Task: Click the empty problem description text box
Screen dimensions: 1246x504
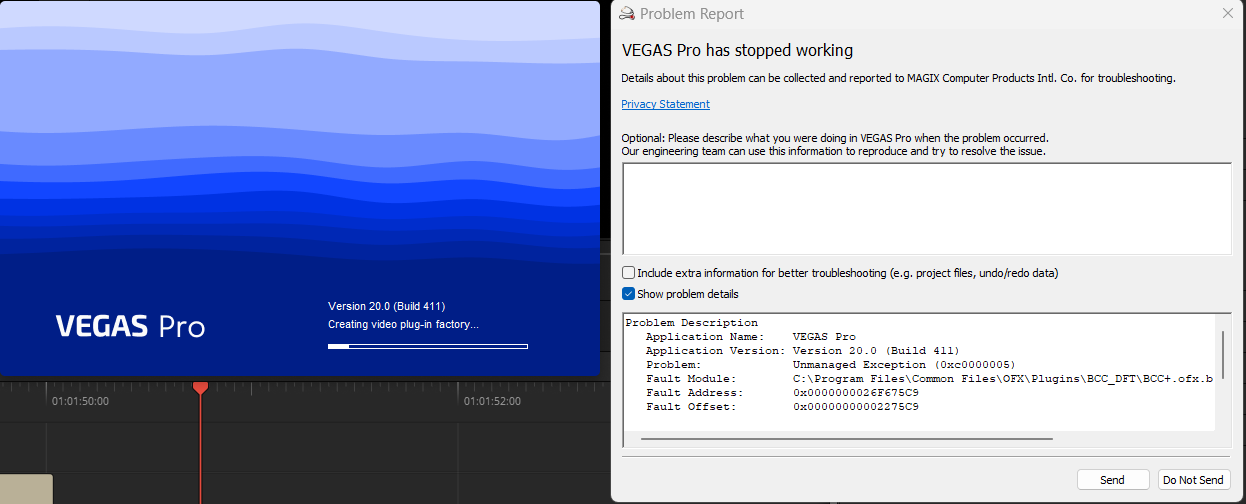Action: pos(926,208)
